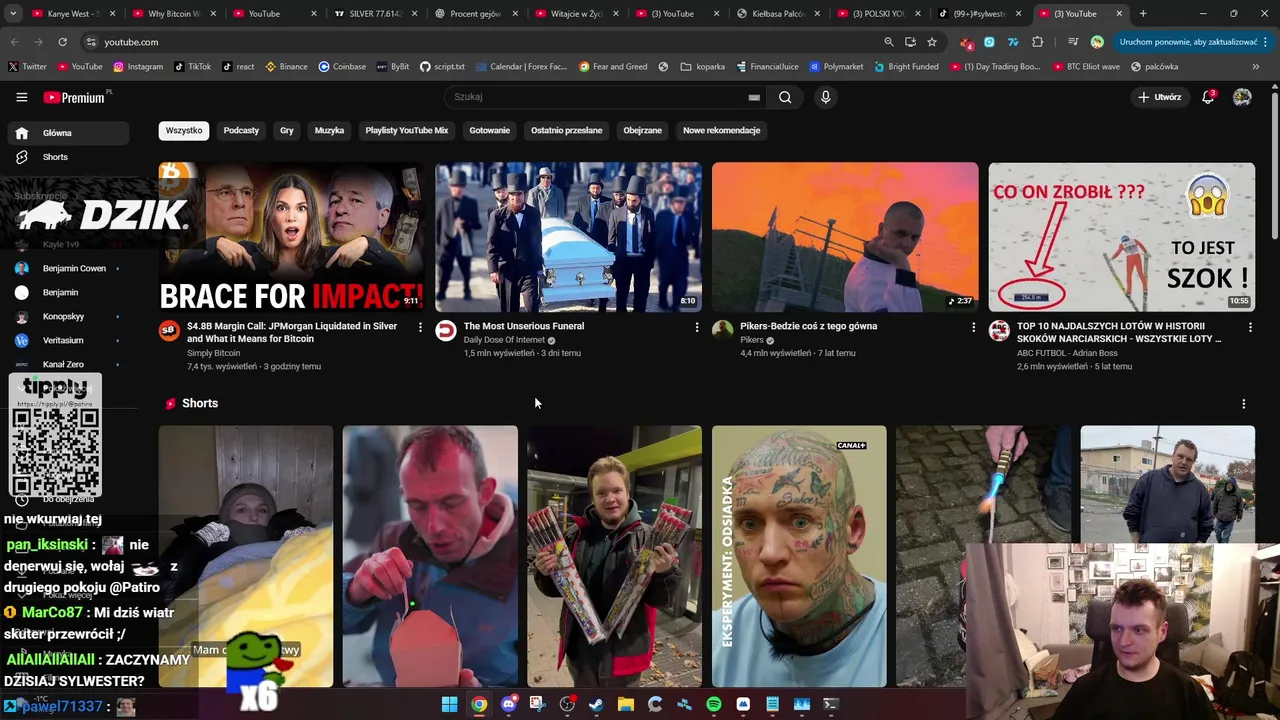
Task: Switch to the Kanye West tab
Action: pyautogui.click(x=73, y=14)
